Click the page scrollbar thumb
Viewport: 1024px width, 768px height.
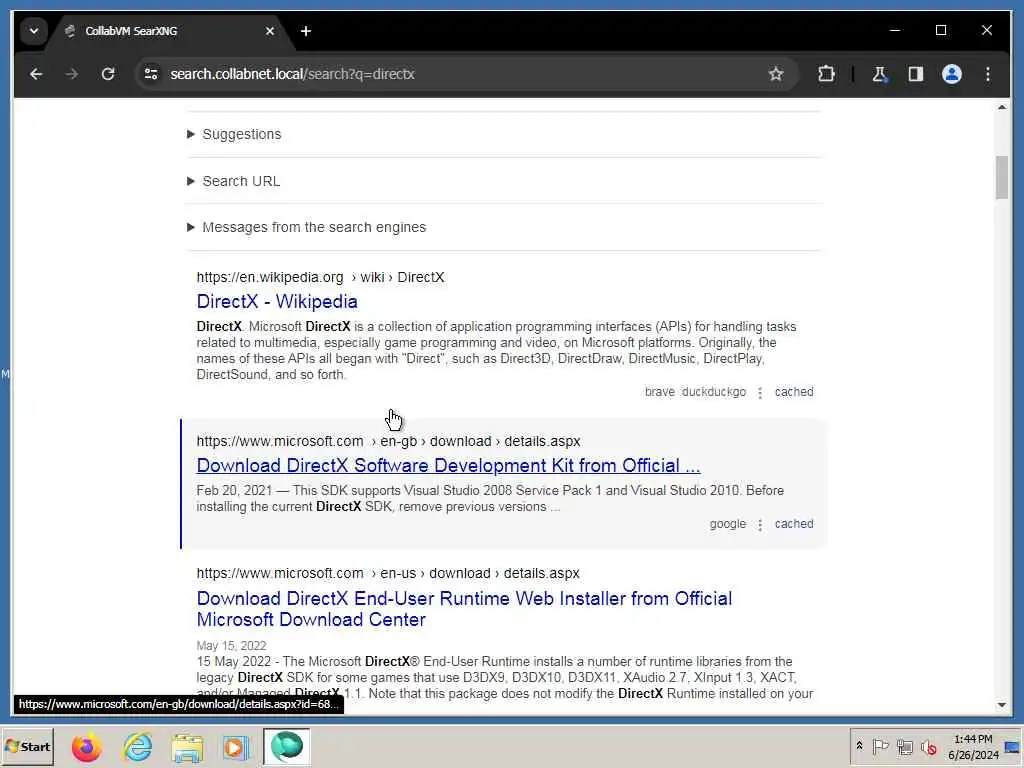click(x=1002, y=177)
